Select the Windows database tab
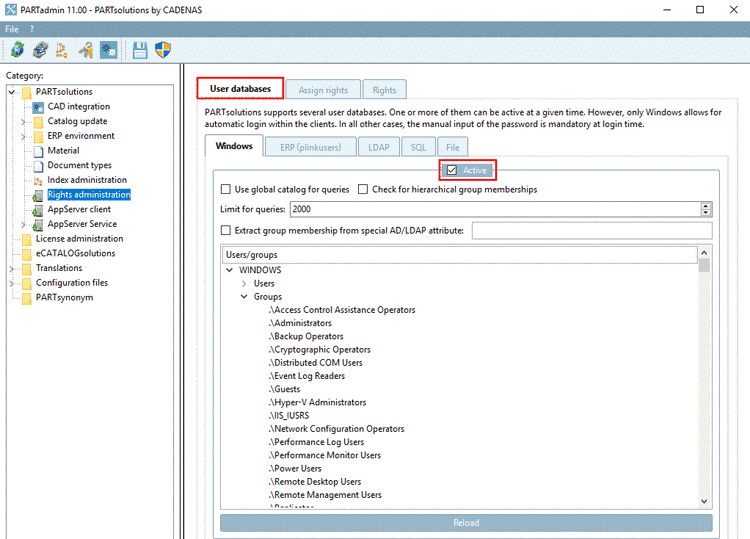The height and width of the screenshot is (539, 750). tap(234, 146)
